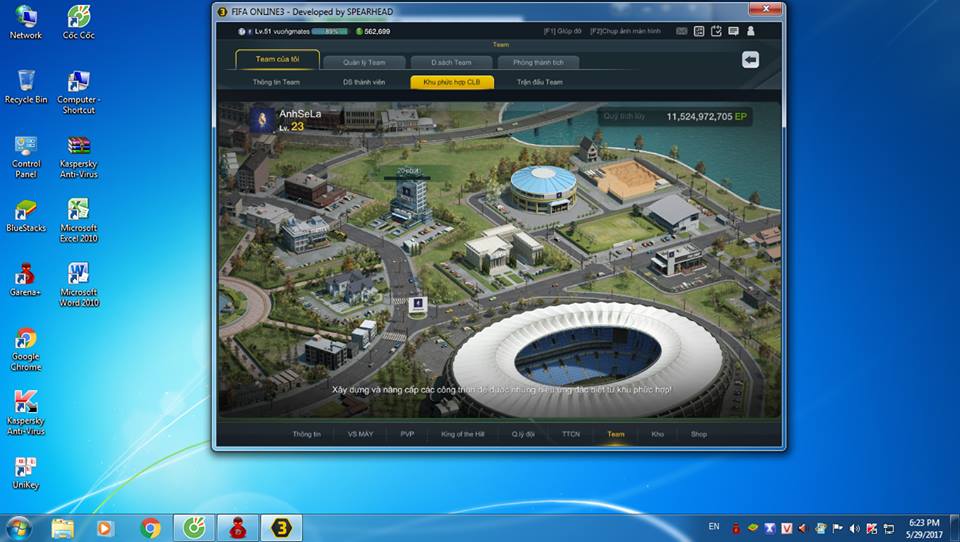The image size is (960, 542).
Task: Select the Computer - Shortcut desktop icon
Action: click(x=78, y=92)
